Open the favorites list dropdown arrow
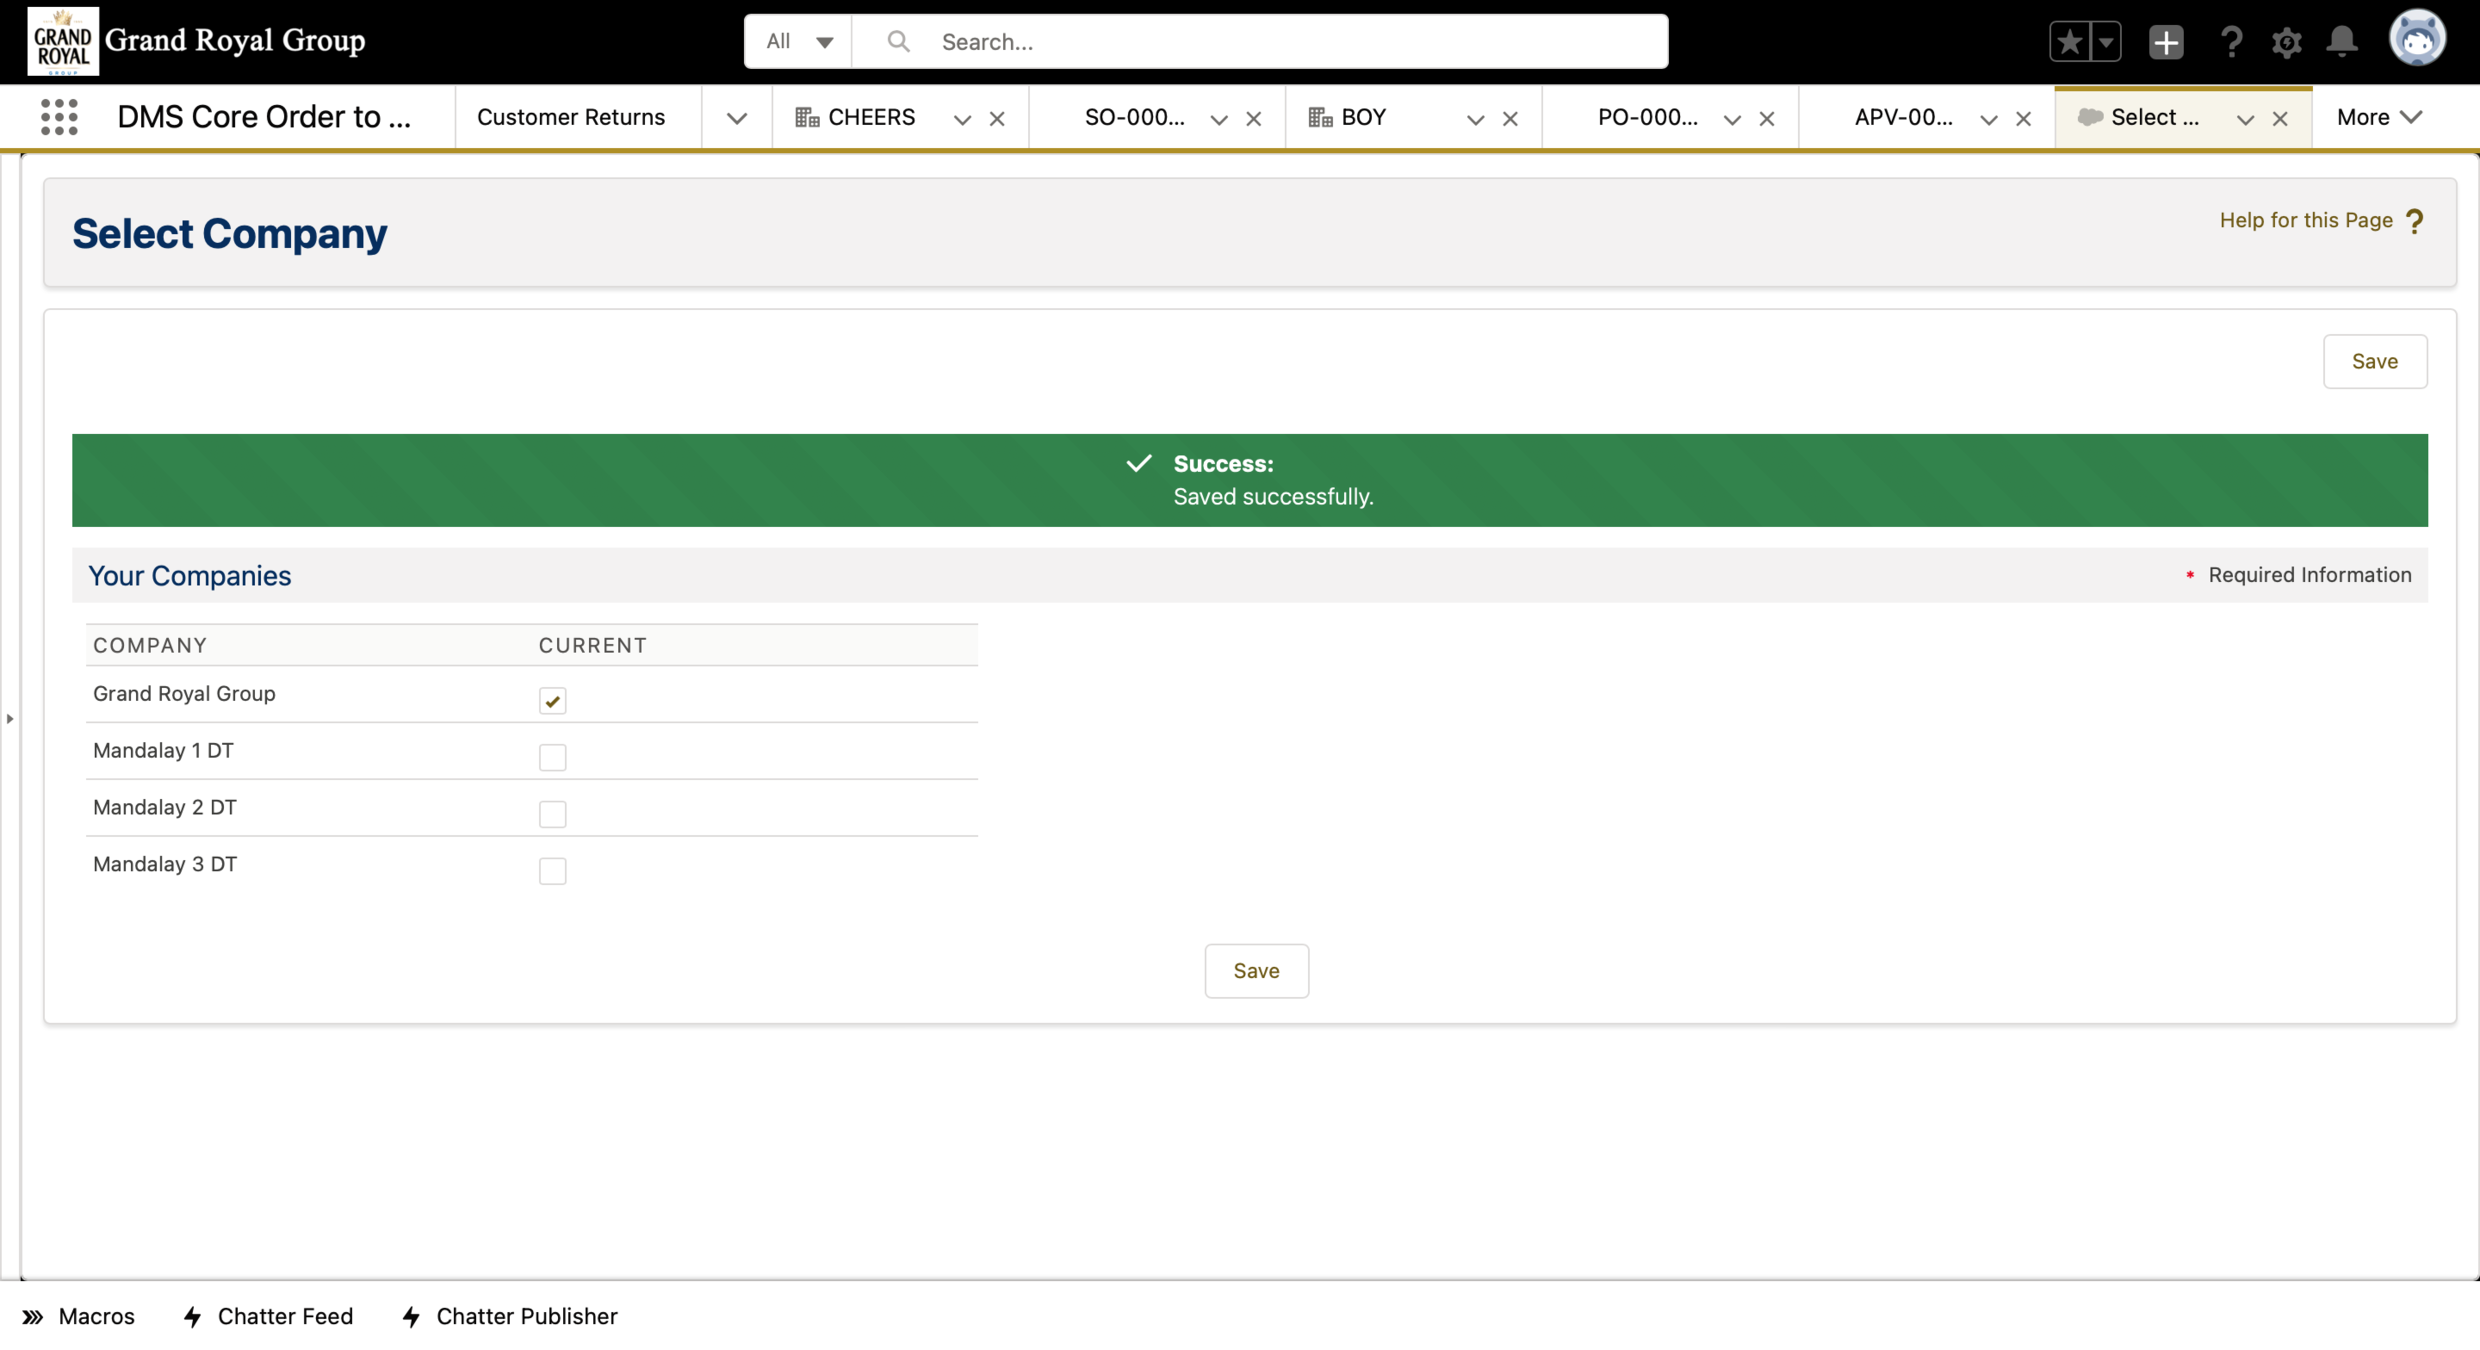This screenshot has width=2480, height=1350. [2106, 42]
